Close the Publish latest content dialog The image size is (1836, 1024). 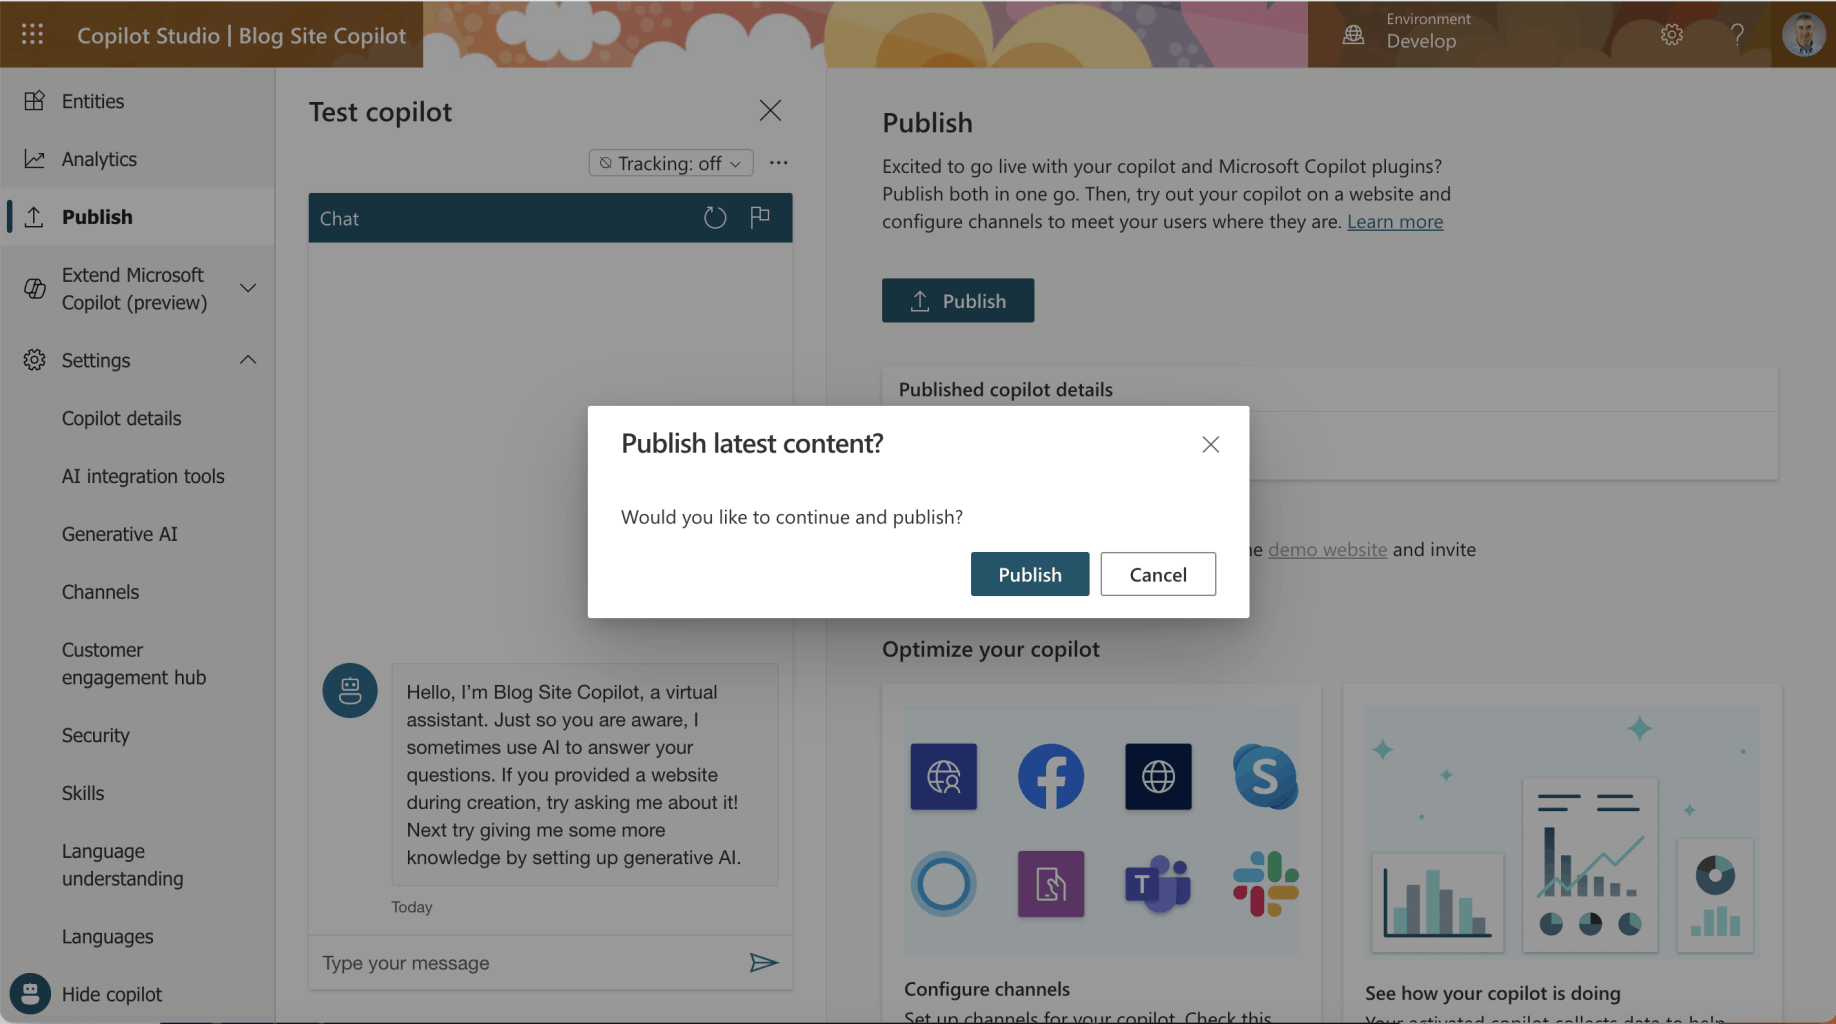(1210, 444)
